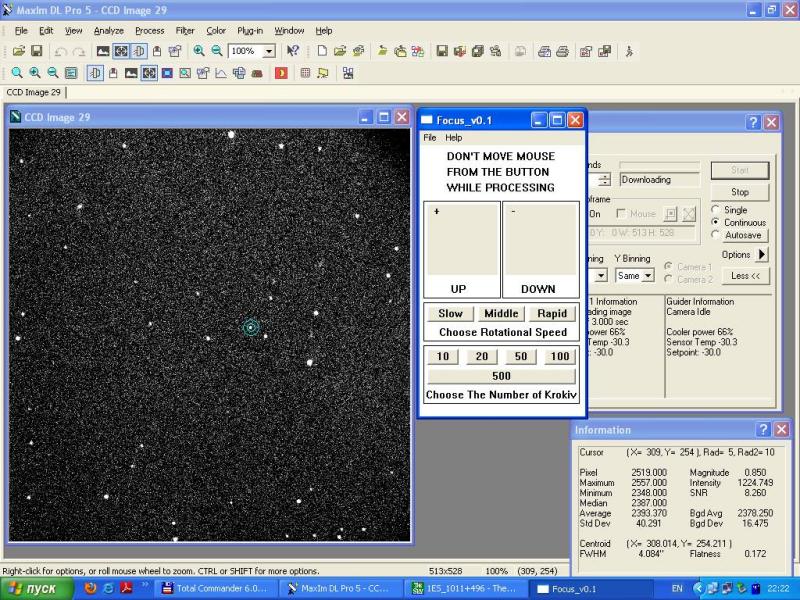Open the Undo icon in the main toolbar

coord(61,52)
